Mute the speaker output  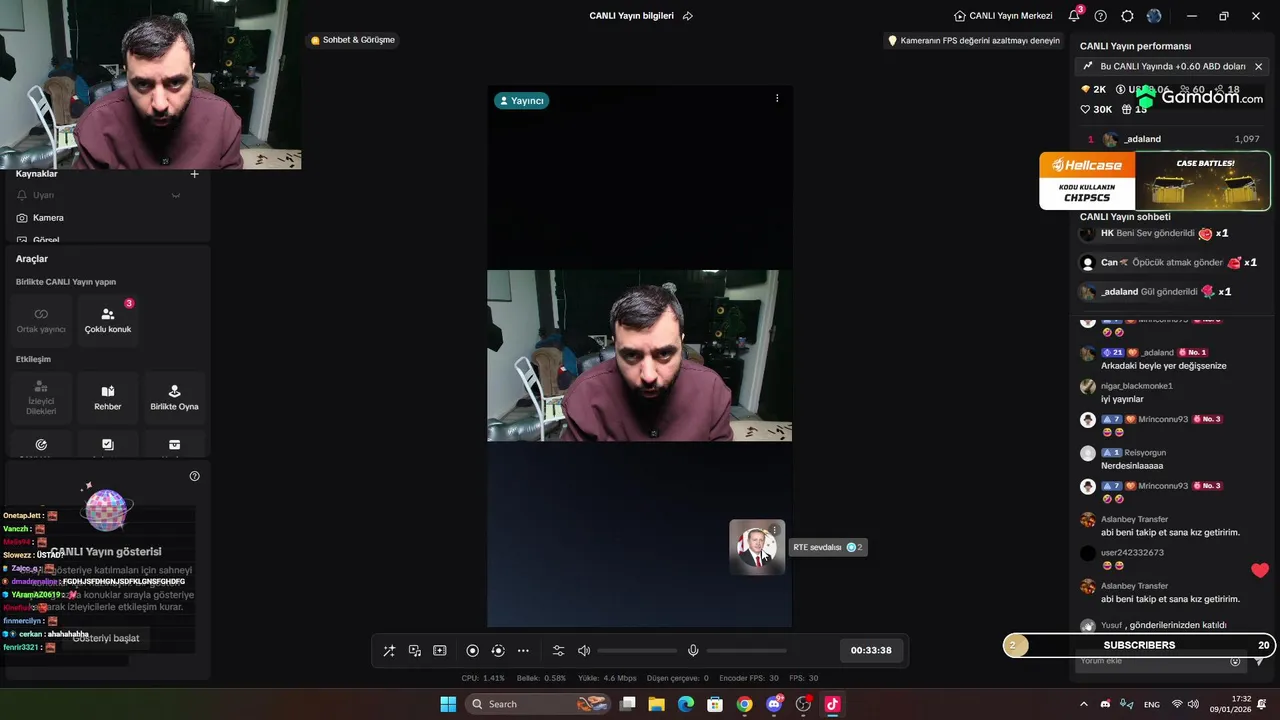(x=584, y=650)
